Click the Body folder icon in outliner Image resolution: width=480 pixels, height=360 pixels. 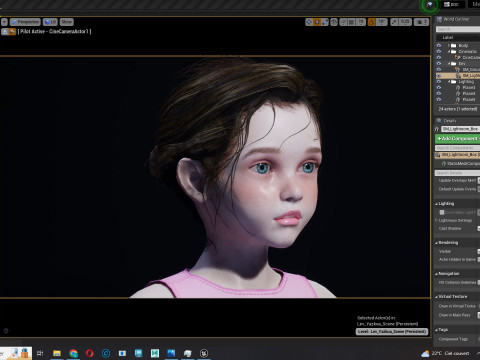(x=454, y=45)
